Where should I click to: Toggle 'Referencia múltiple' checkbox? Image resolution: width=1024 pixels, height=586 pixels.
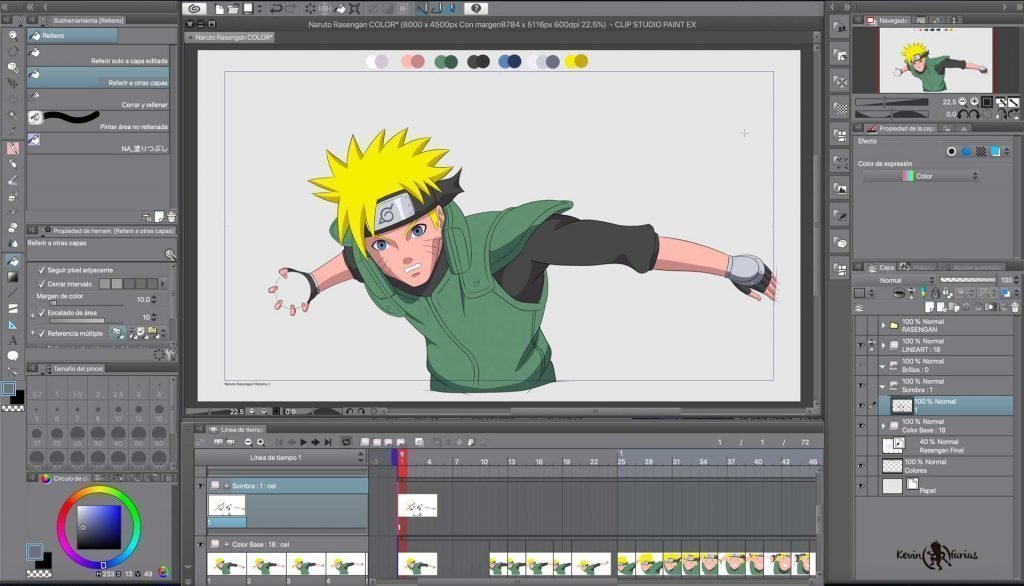click(42, 333)
